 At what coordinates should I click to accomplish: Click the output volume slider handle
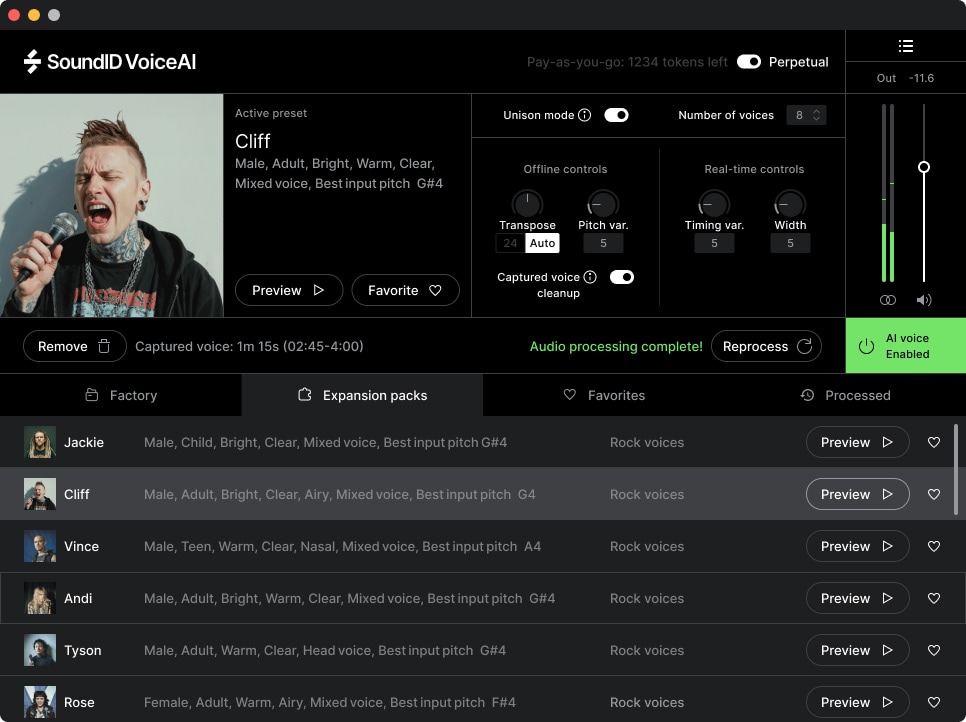click(x=924, y=167)
